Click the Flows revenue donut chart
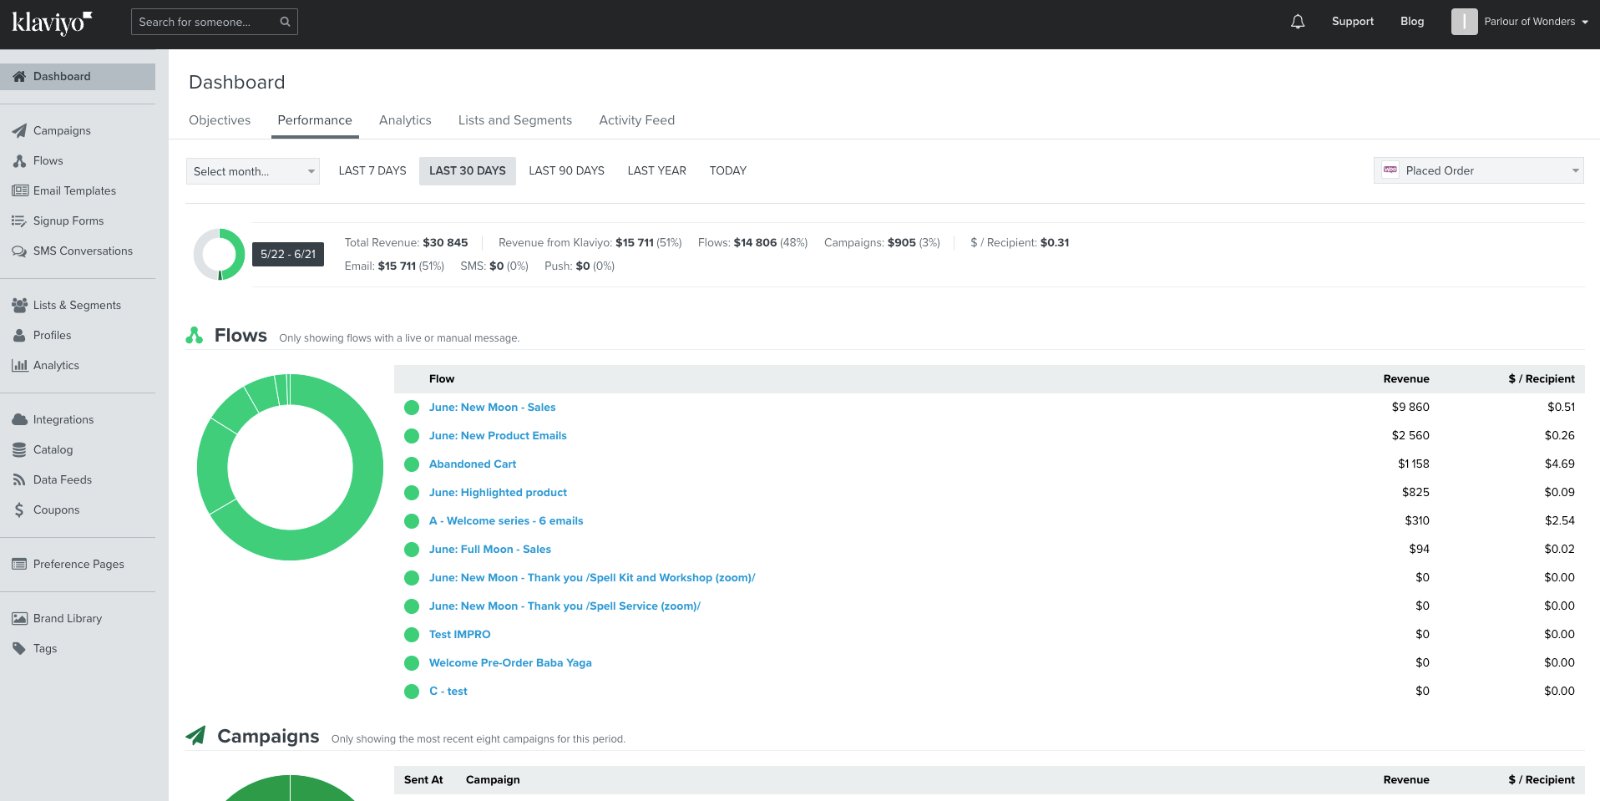1600x801 pixels. [290, 467]
